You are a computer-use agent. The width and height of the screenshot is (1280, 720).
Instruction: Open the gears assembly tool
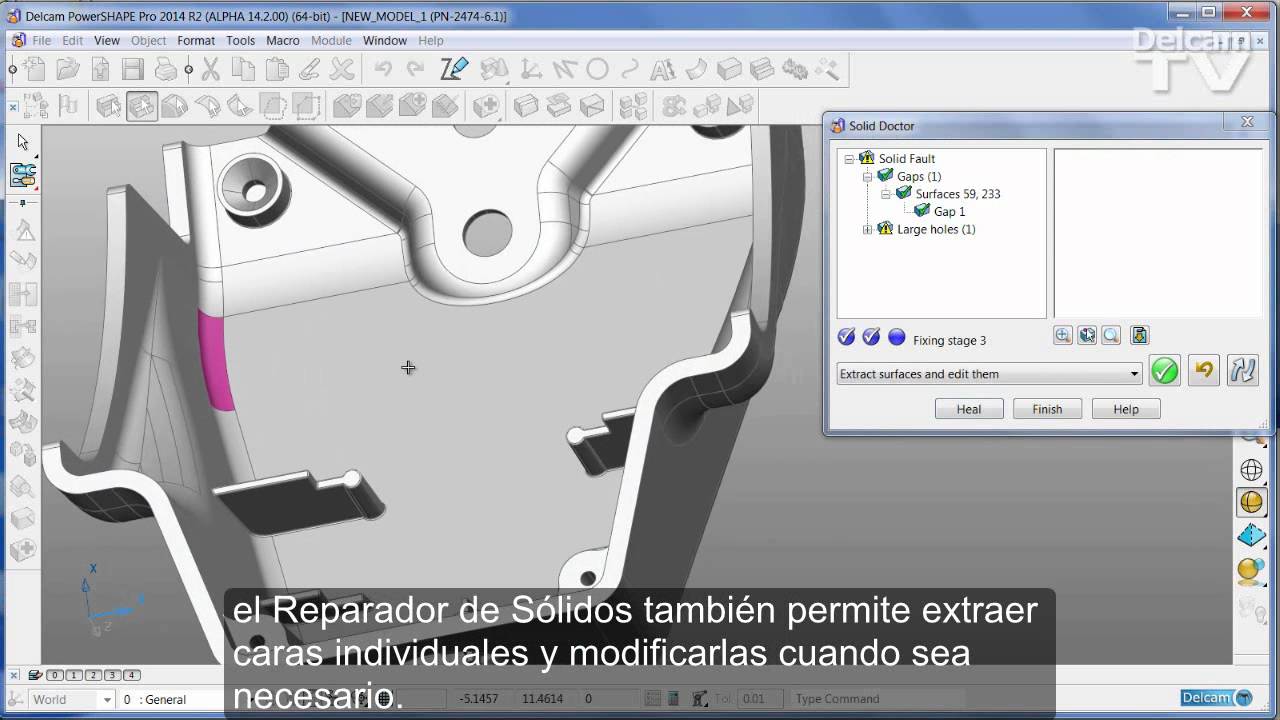tap(795, 69)
